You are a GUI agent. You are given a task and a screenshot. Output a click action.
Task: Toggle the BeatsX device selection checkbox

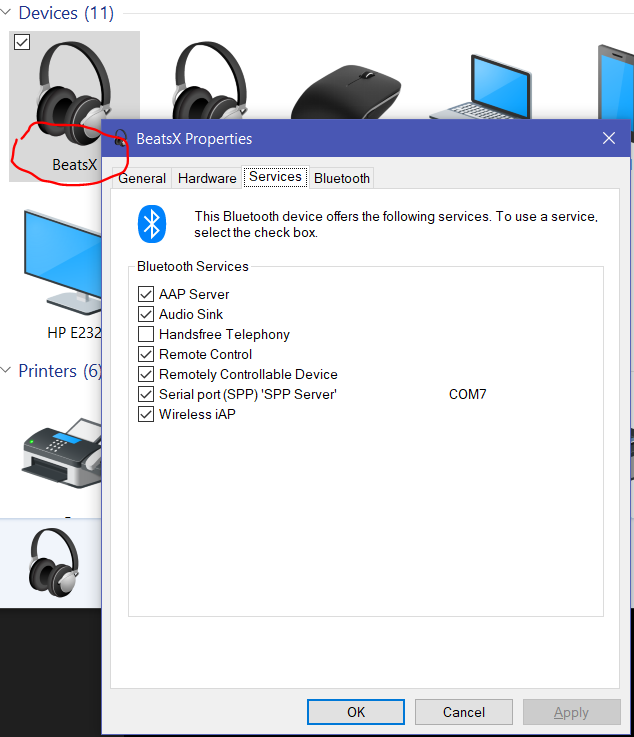[x=22, y=42]
